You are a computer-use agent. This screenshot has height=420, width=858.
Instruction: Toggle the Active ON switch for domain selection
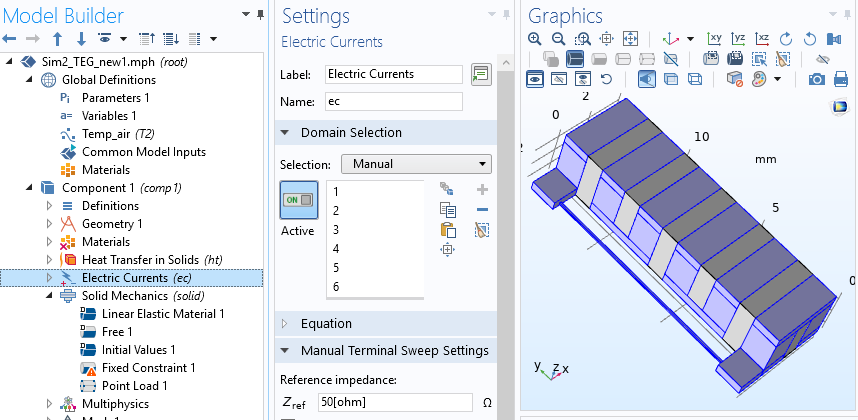(299, 200)
